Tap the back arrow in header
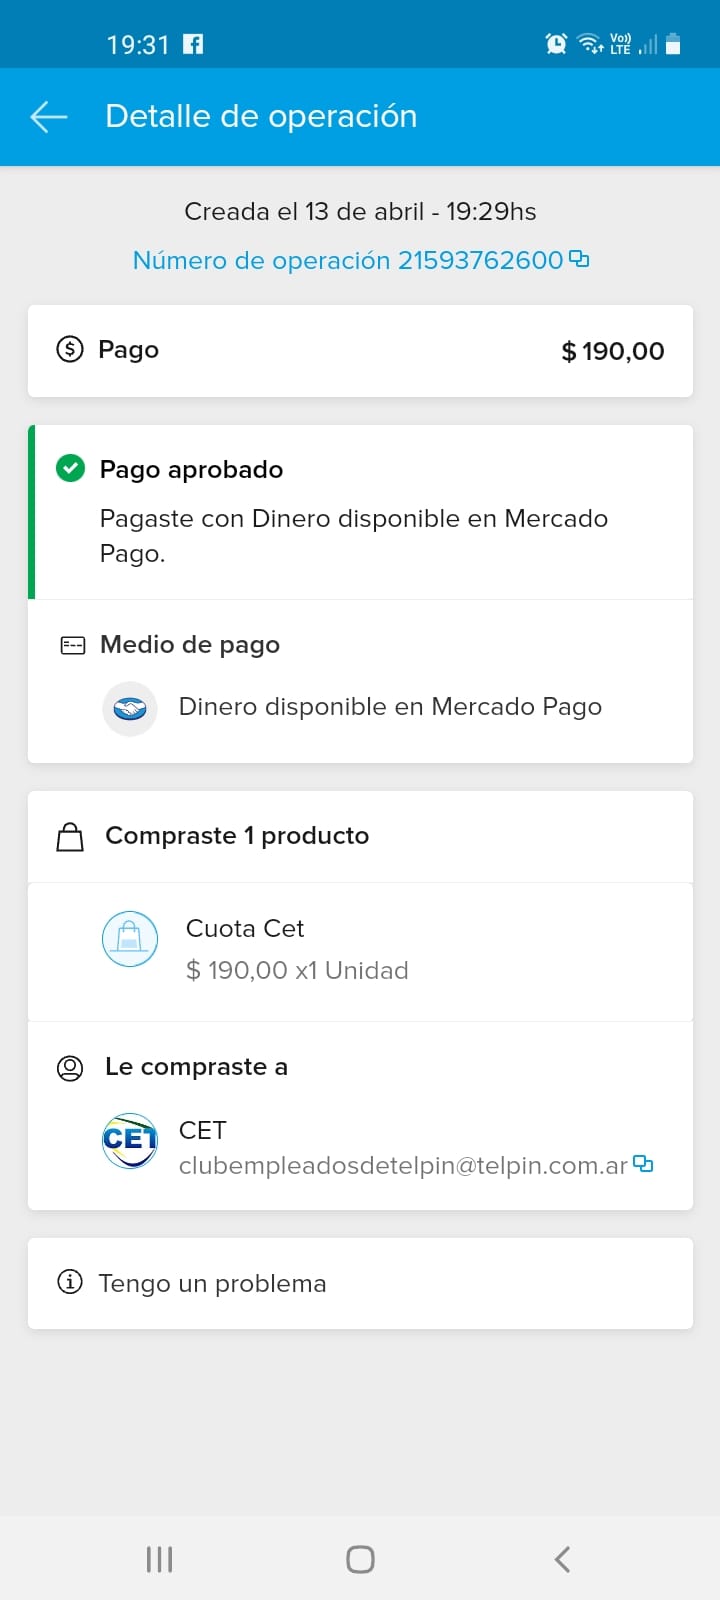This screenshot has width=720, height=1600. point(48,117)
